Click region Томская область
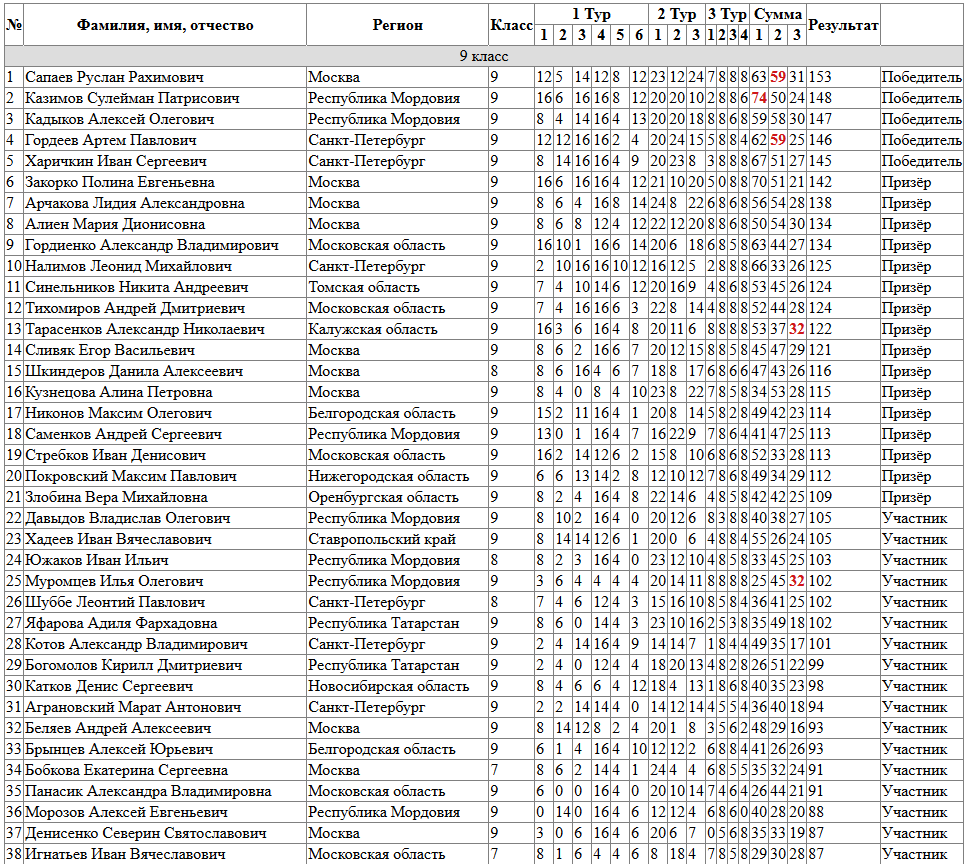Image resolution: width=966 pixels, height=864 pixels. 363,287
